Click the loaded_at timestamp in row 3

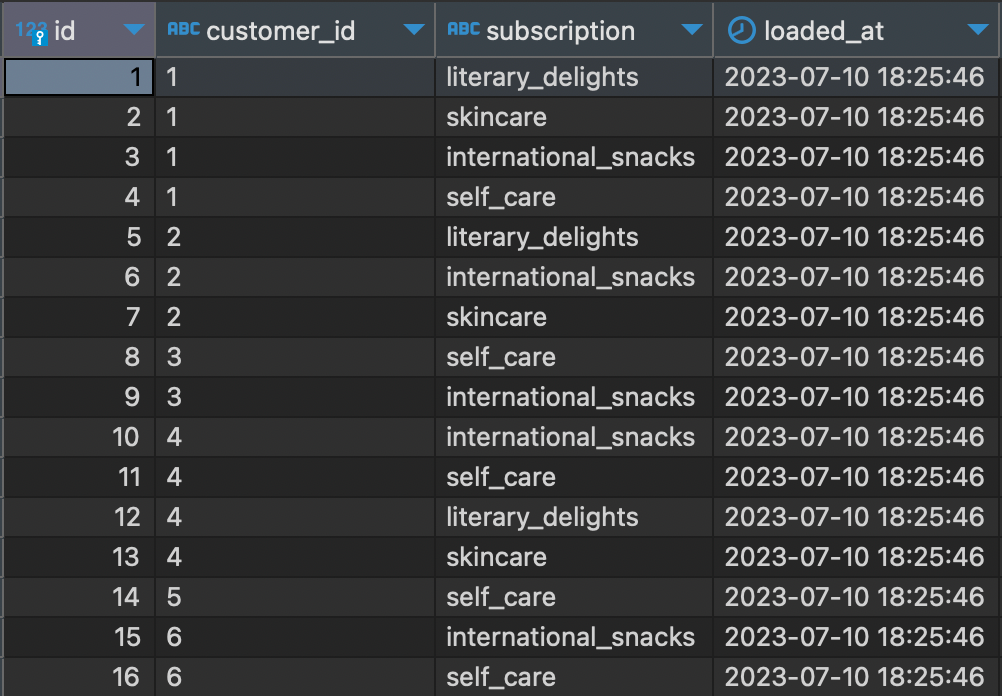coord(854,157)
